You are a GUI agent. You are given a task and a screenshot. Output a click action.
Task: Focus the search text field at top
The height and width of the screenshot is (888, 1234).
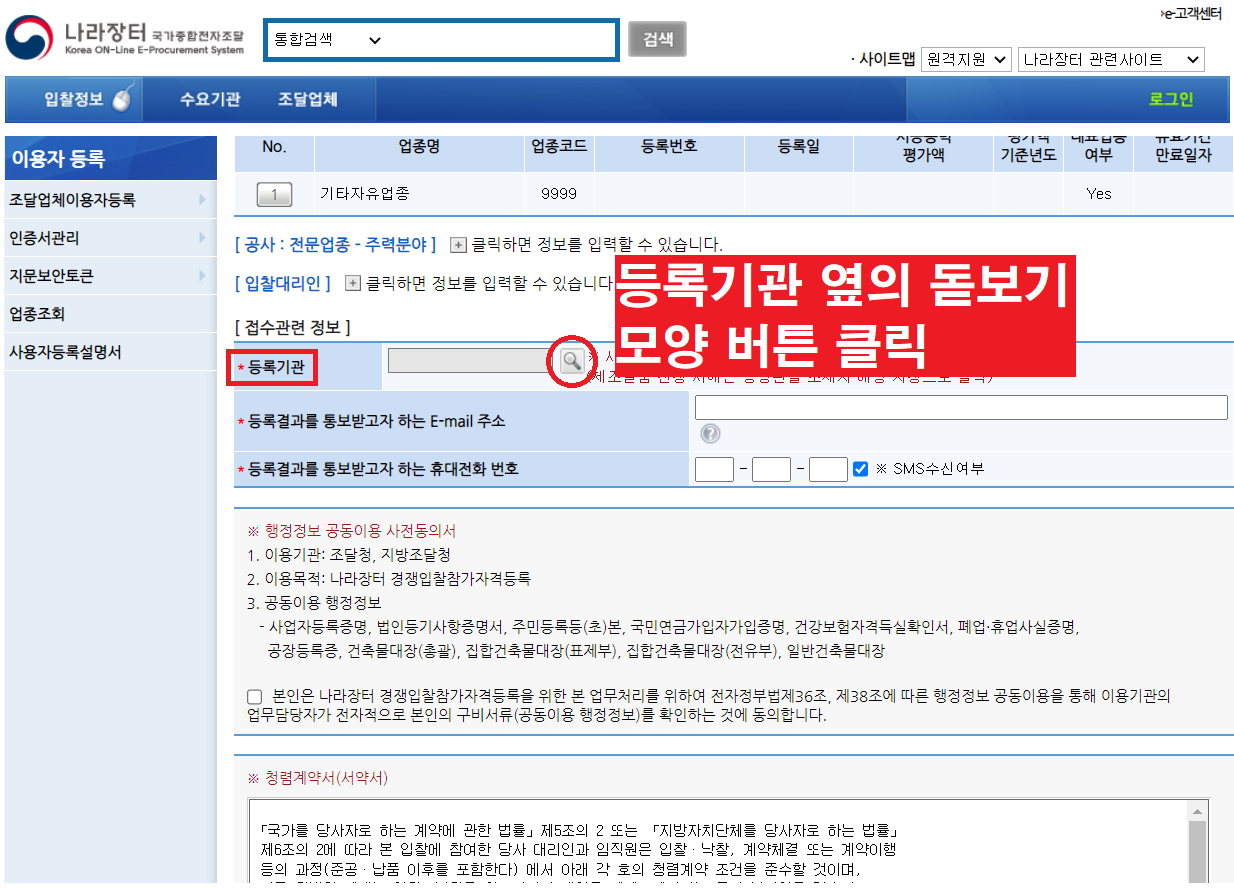(x=503, y=40)
